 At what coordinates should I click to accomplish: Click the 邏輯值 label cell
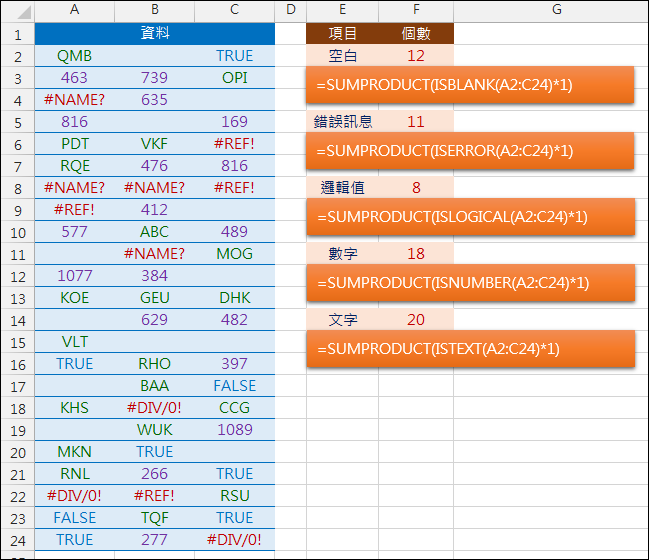342,188
